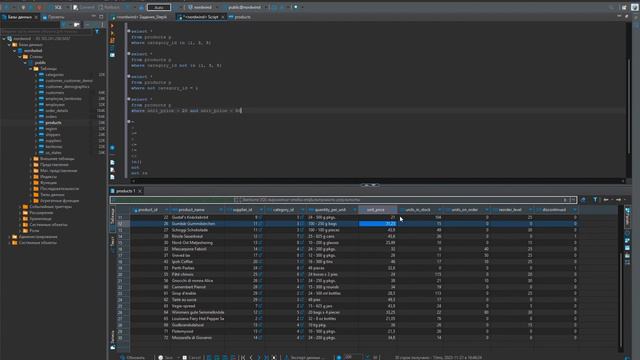Click the fetch size 200 field
Screen dimensions: 640x360
352,358
